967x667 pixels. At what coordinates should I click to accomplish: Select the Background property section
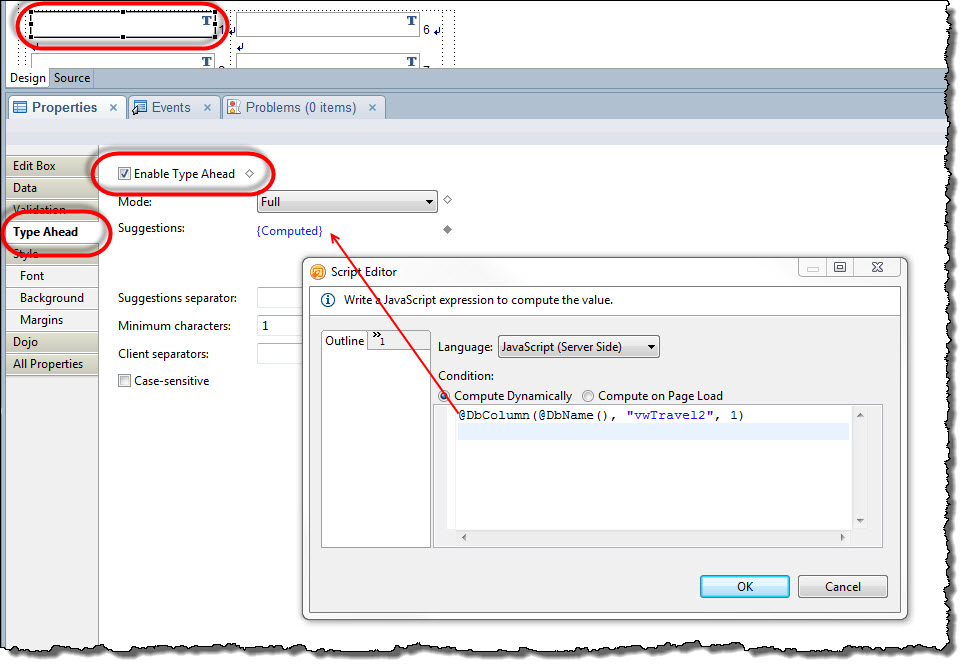[x=52, y=298]
